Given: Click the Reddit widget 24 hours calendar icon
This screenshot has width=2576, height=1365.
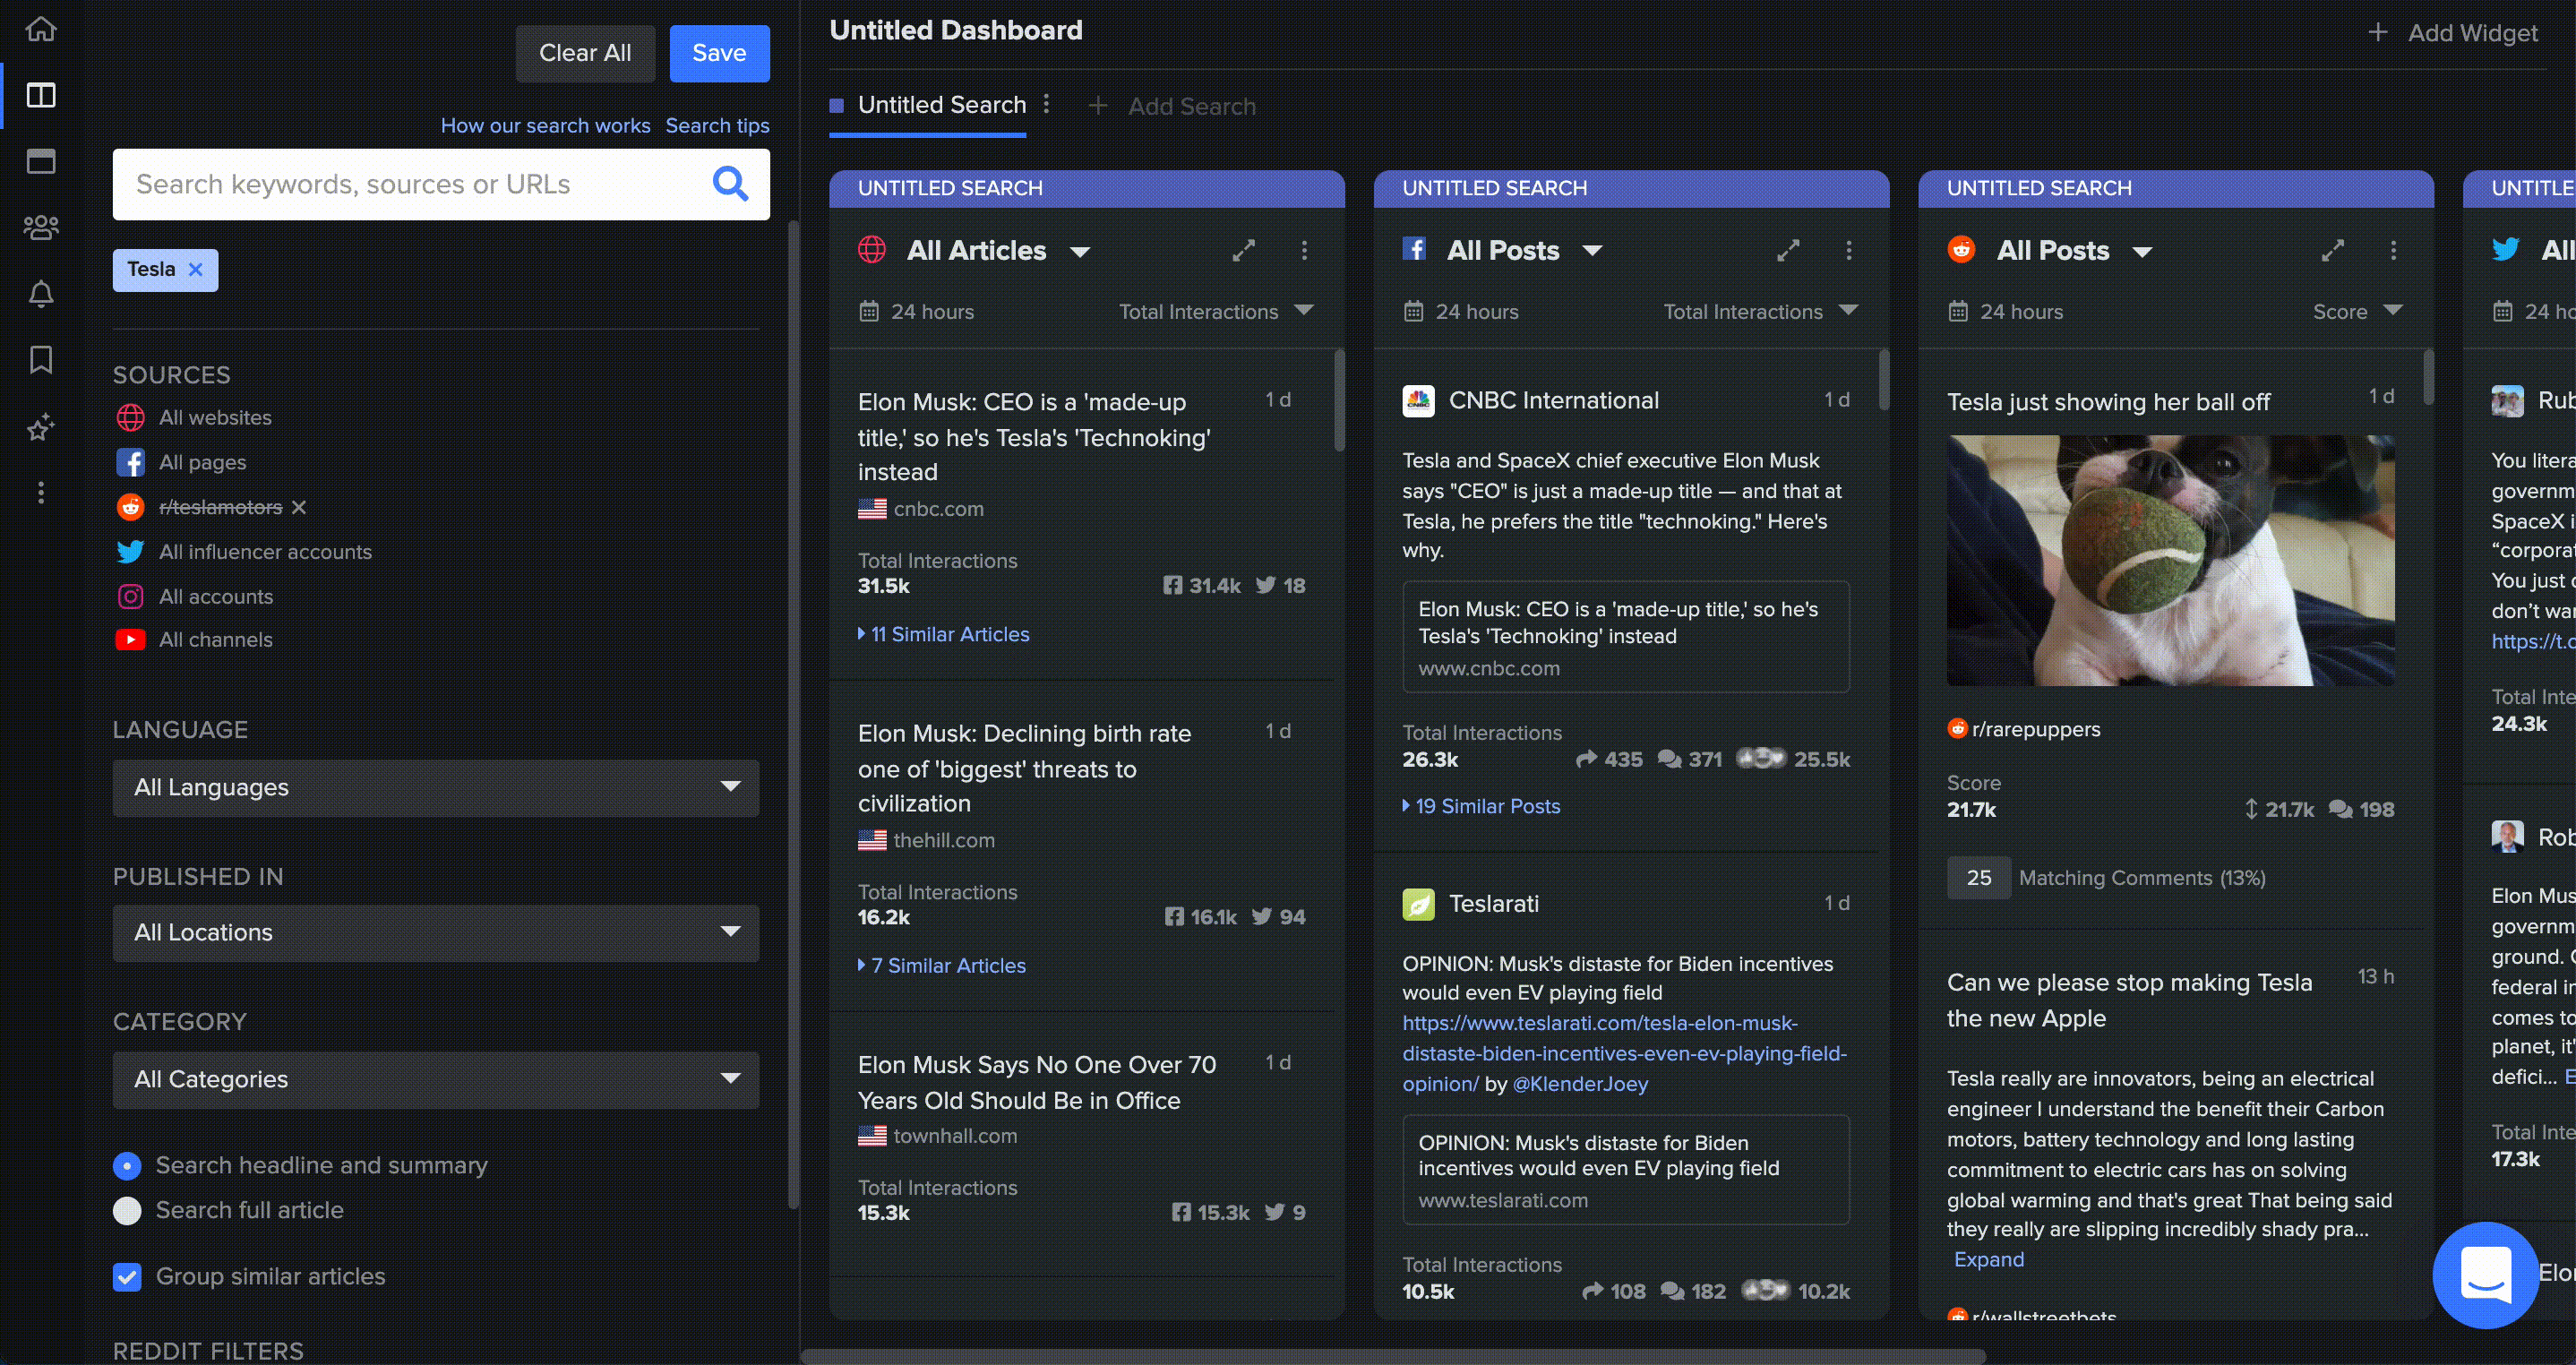Looking at the screenshot, I should coord(1958,311).
